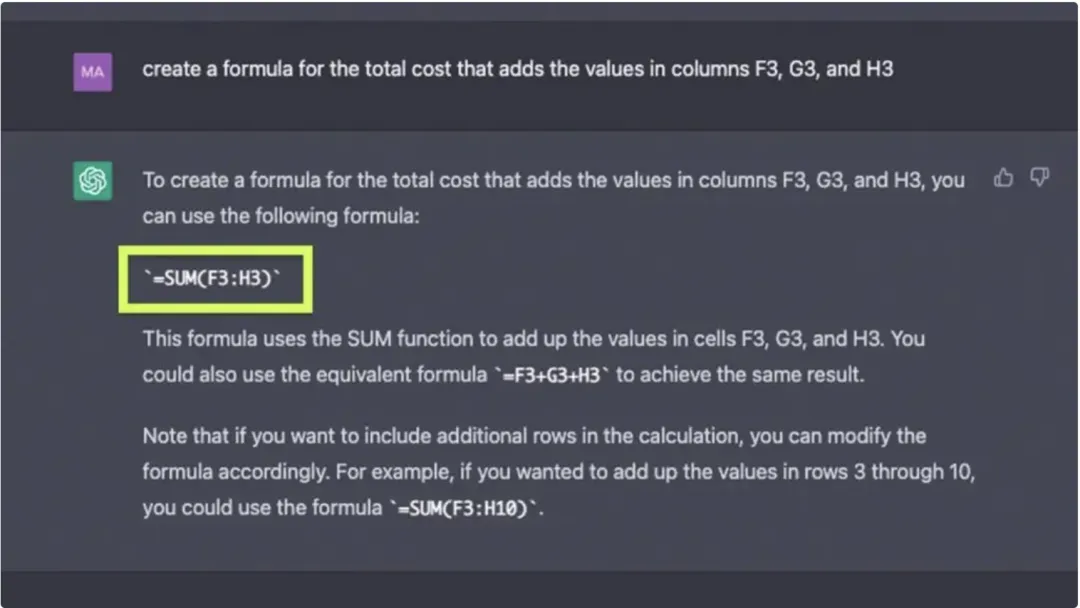Click the thumbs up feedback icon
The image size is (1080, 608).
pos(1003,178)
